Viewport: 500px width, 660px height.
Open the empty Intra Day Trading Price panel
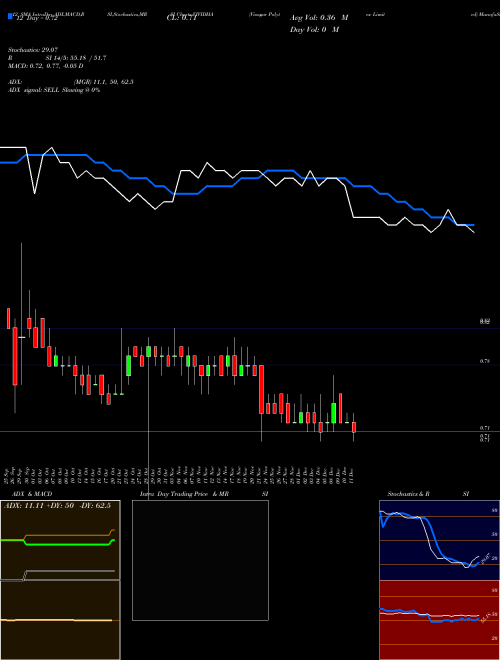click(200, 560)
